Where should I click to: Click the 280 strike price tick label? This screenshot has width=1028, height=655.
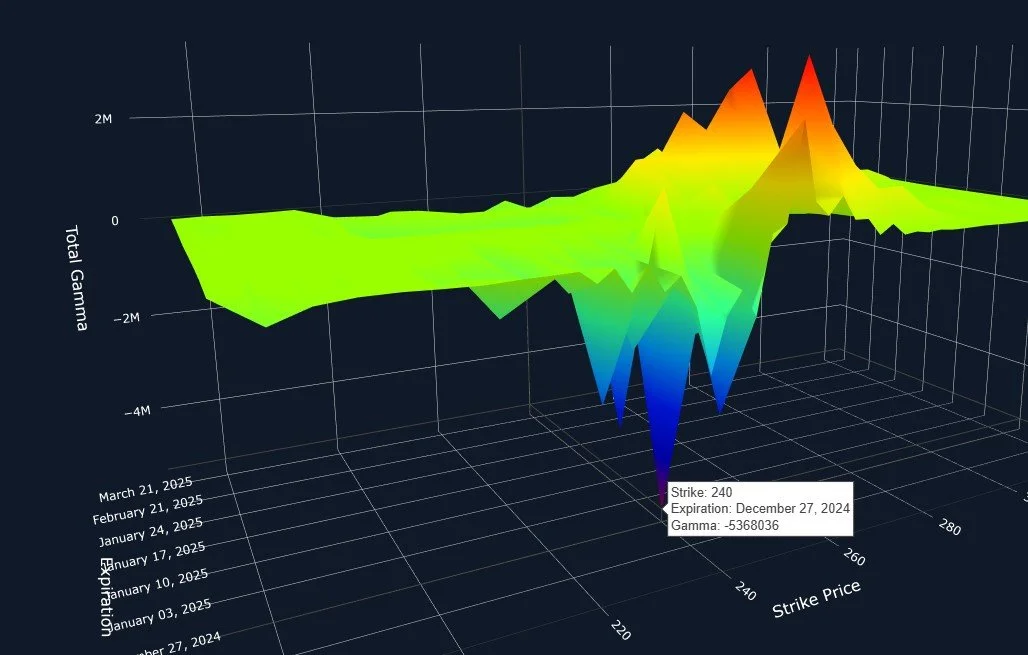click(x=949, y=526)
